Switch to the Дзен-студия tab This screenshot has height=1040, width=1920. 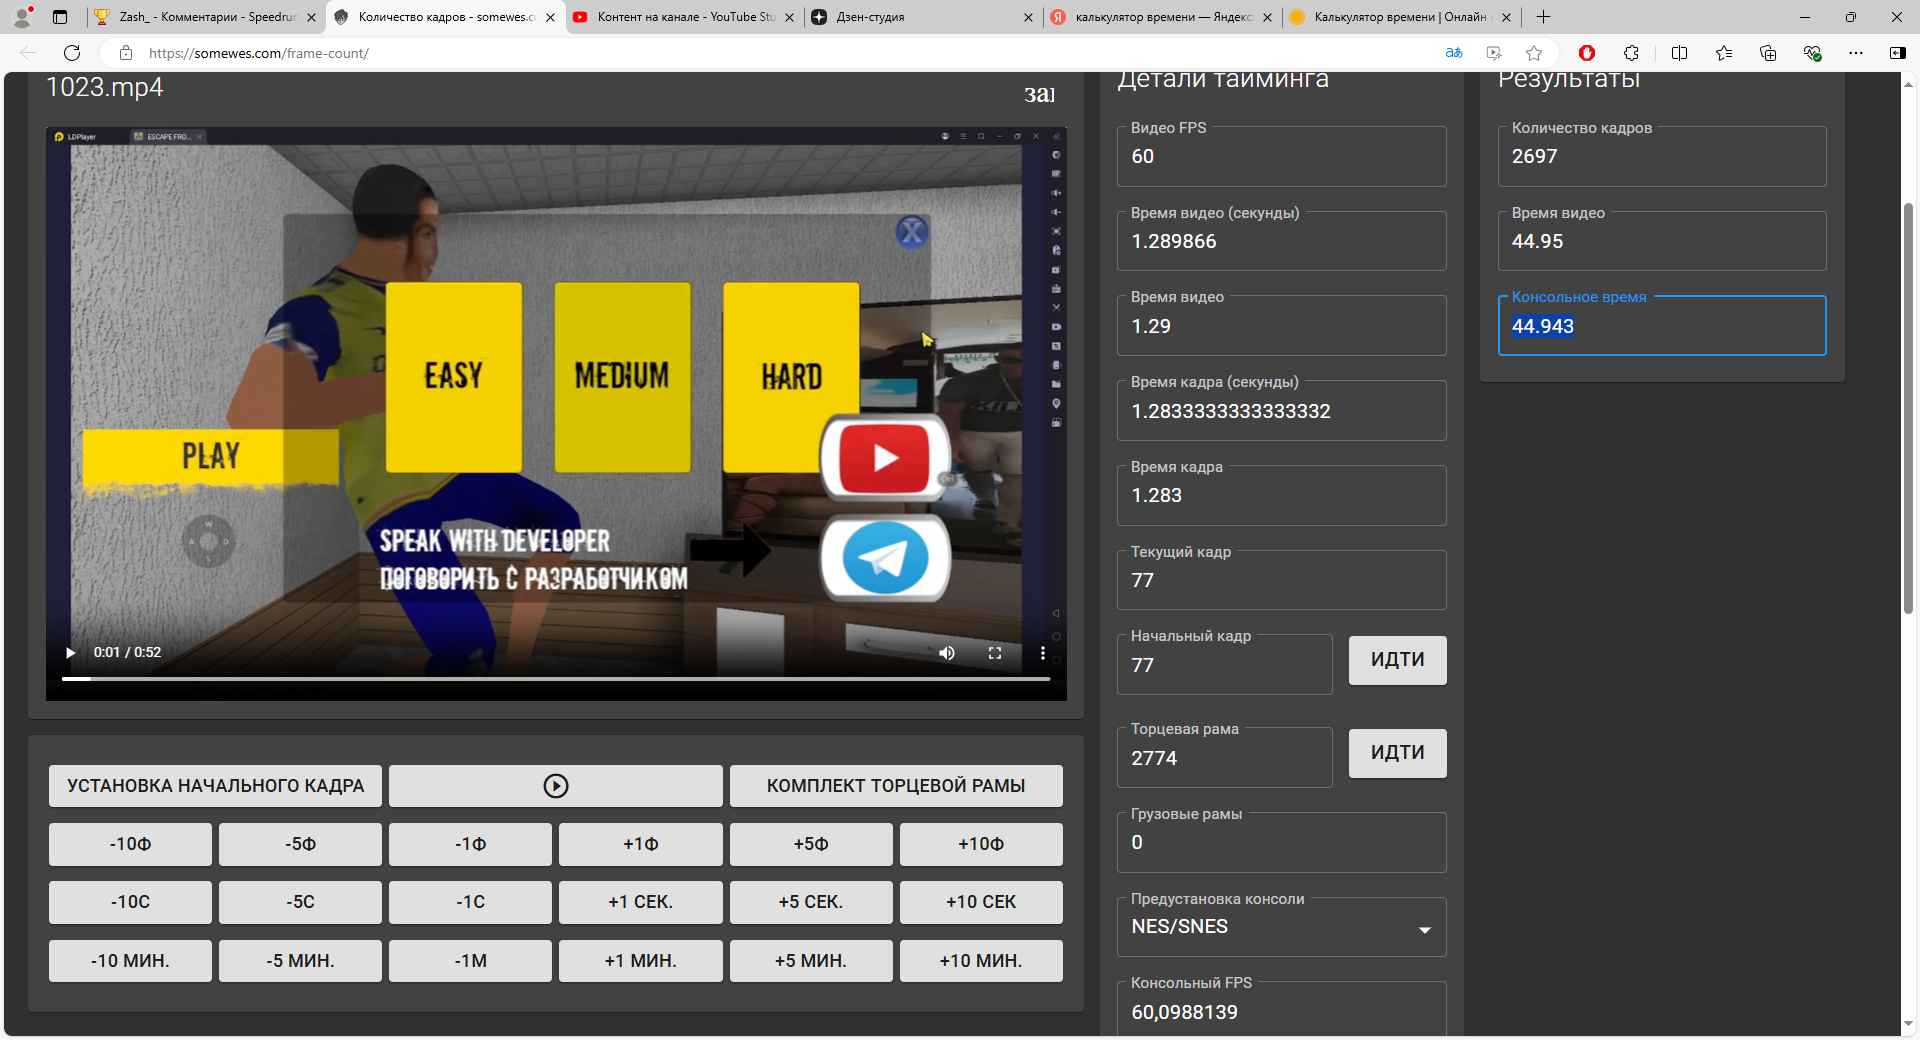click(x=922, y=17)
